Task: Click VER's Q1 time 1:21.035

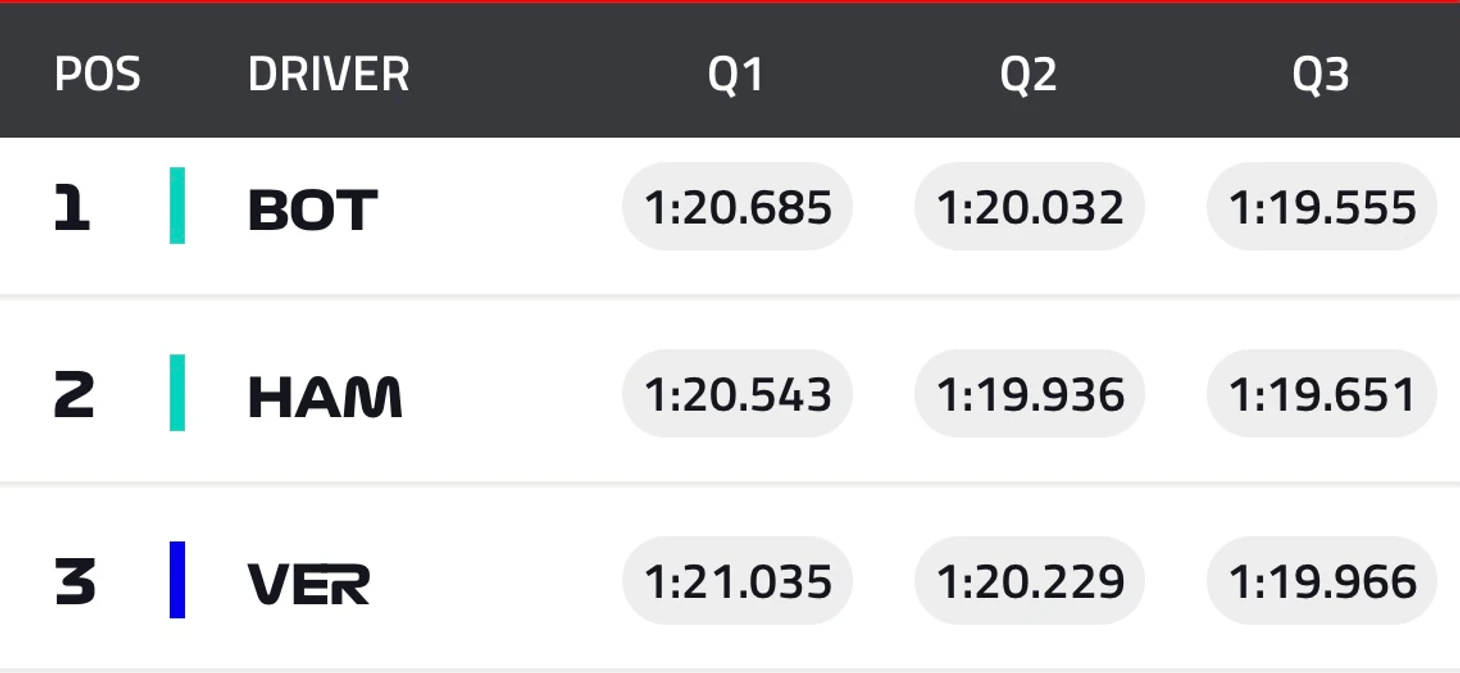Action: click(737, 581)
